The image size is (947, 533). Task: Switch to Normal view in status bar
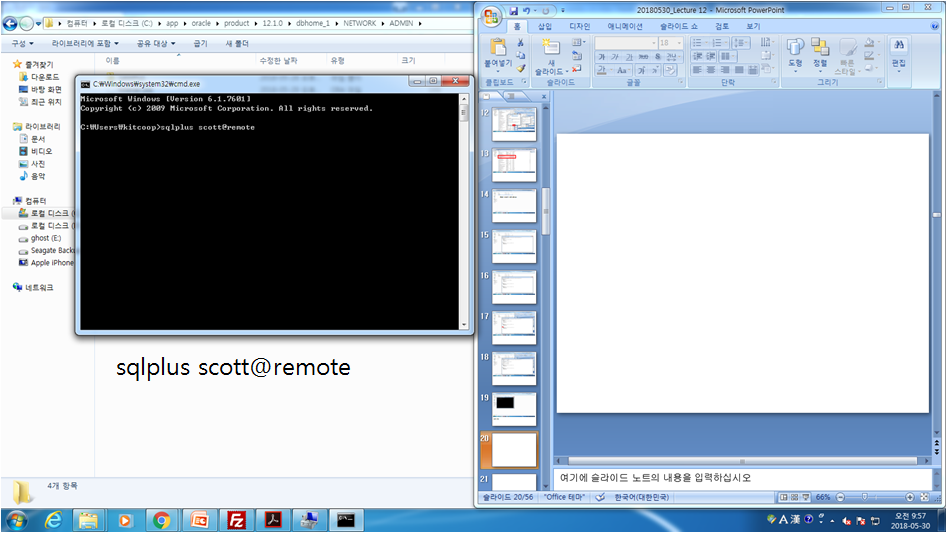point(783,497)
